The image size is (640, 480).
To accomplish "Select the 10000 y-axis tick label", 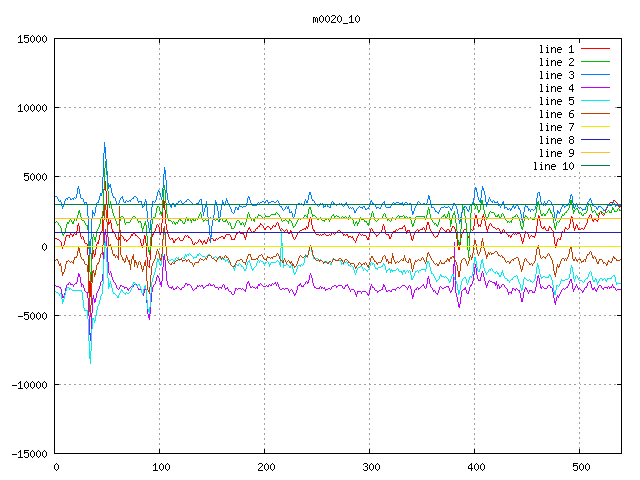I will click(x=31, y=108).
